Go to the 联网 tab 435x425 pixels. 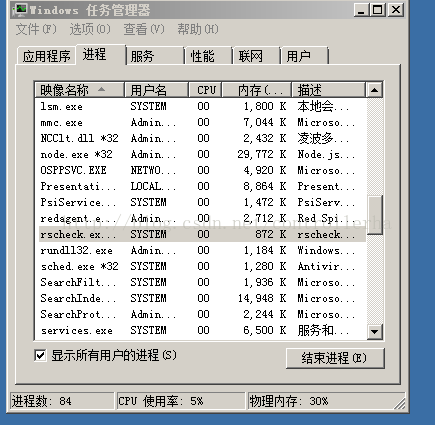pos(256,56)
